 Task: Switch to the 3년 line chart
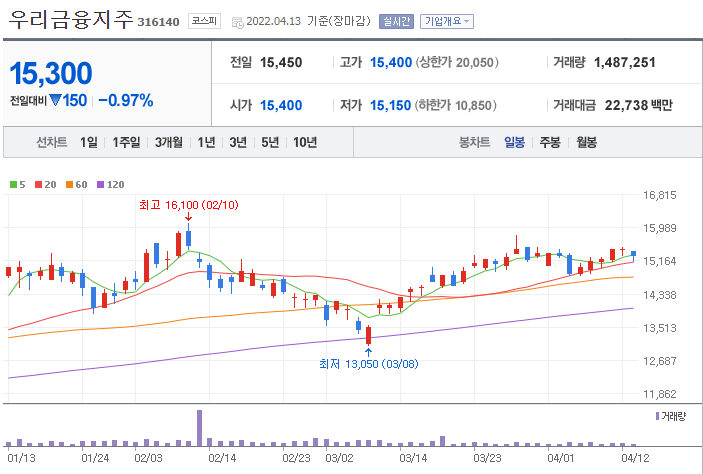238,143
